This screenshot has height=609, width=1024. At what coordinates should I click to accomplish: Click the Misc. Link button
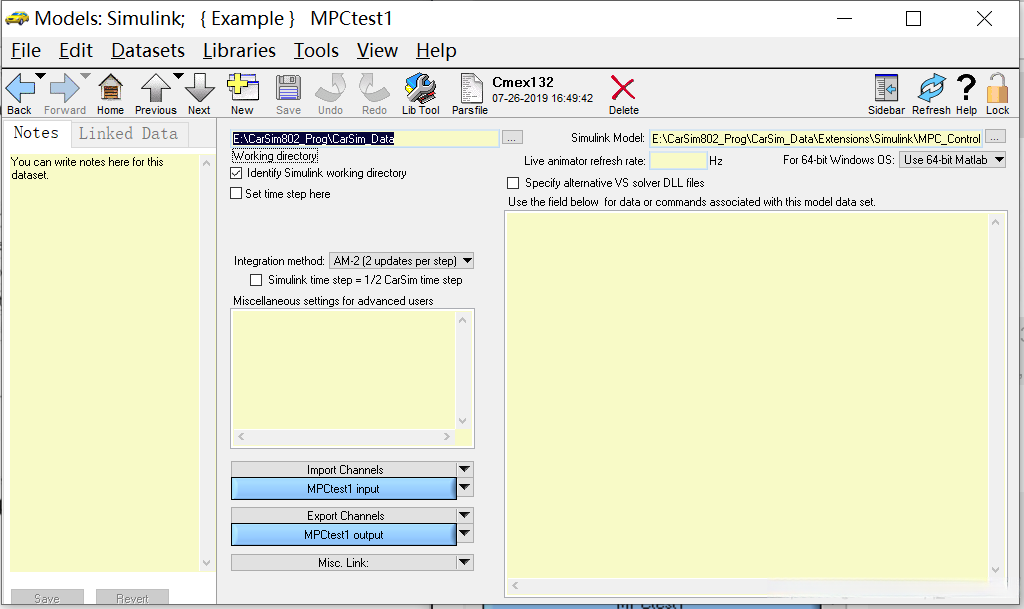tap(344, 563)
